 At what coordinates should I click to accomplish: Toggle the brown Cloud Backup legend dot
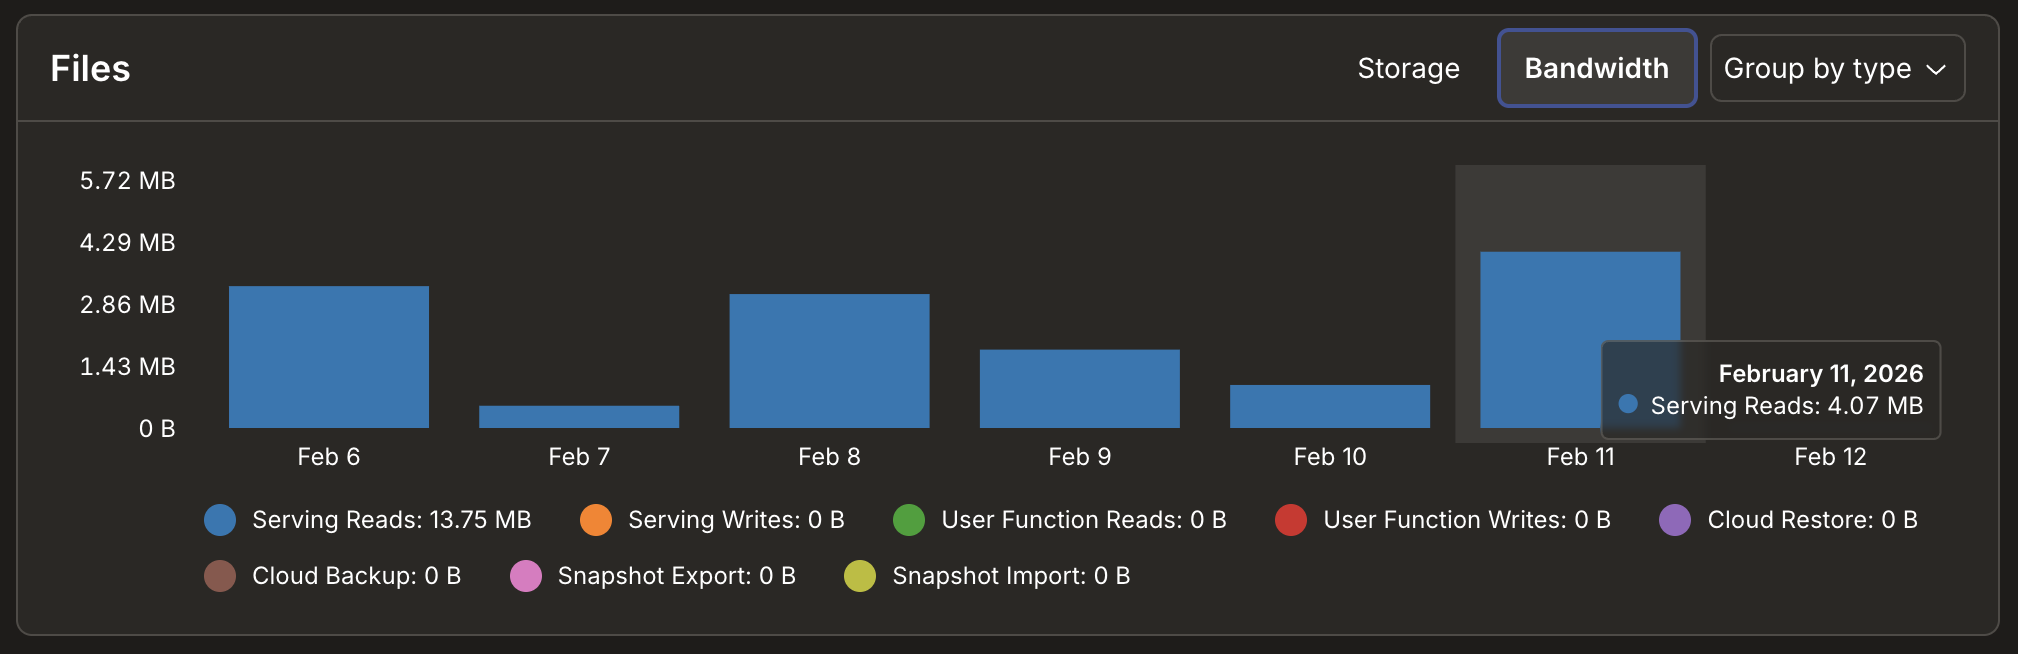[220, 576]
